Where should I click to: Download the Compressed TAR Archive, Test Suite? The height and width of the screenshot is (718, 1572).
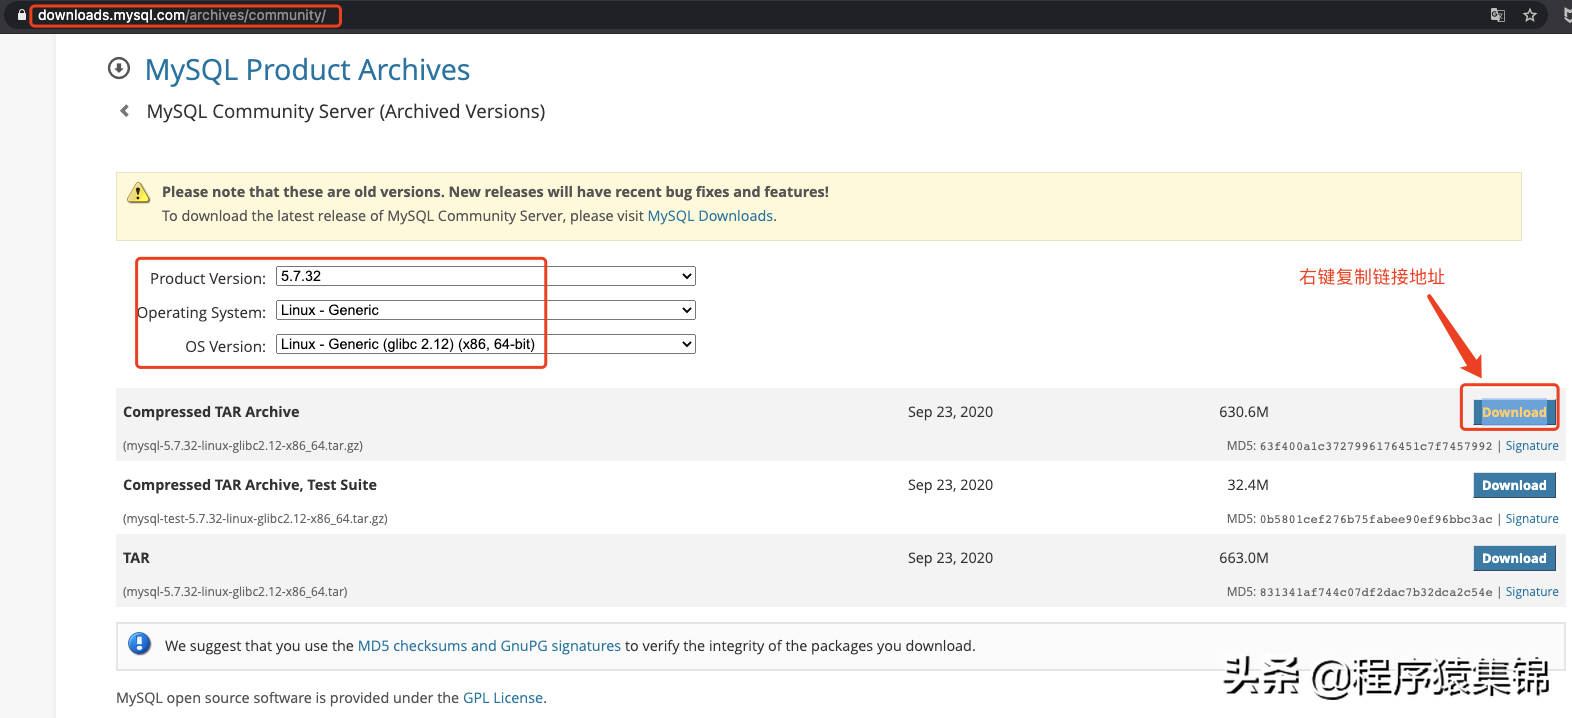coord(1514,485)
